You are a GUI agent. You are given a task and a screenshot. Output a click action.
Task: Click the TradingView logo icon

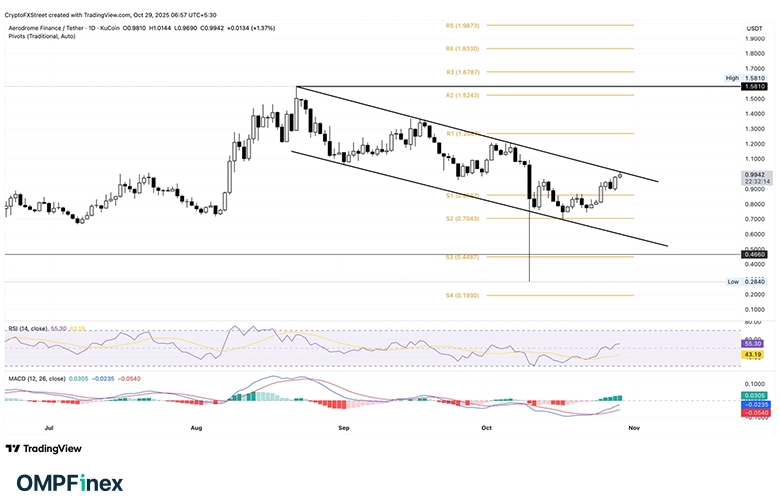pyautogui.click(x=13, y=449)
